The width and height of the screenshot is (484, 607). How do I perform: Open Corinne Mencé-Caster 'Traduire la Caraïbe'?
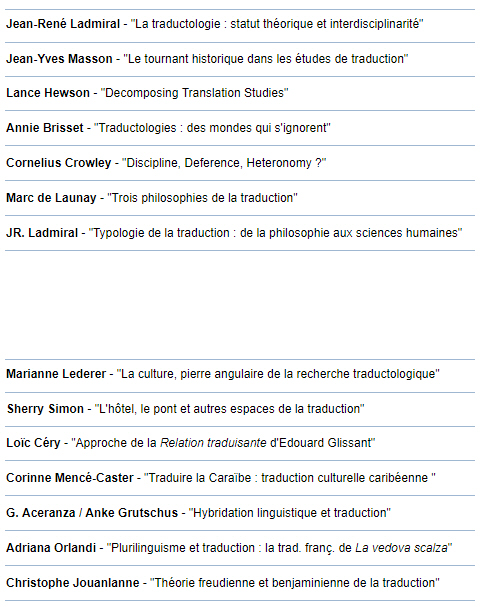click(x=221, y=478)
